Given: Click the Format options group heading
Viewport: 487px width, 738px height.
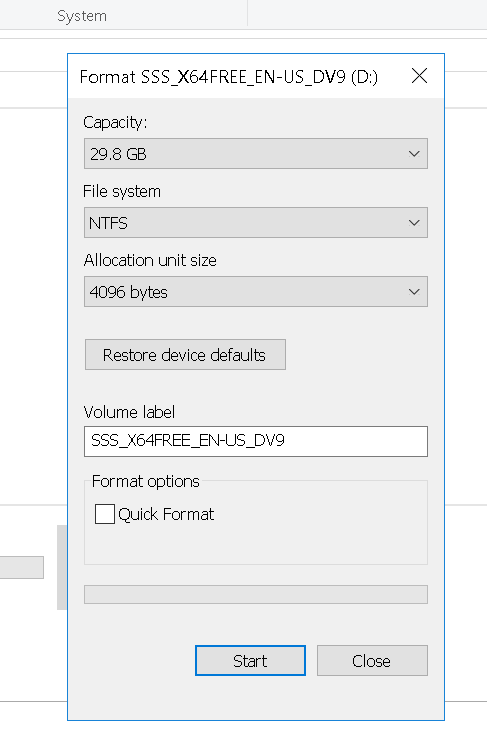Looking at the screenshot, I should coord(145,481).
